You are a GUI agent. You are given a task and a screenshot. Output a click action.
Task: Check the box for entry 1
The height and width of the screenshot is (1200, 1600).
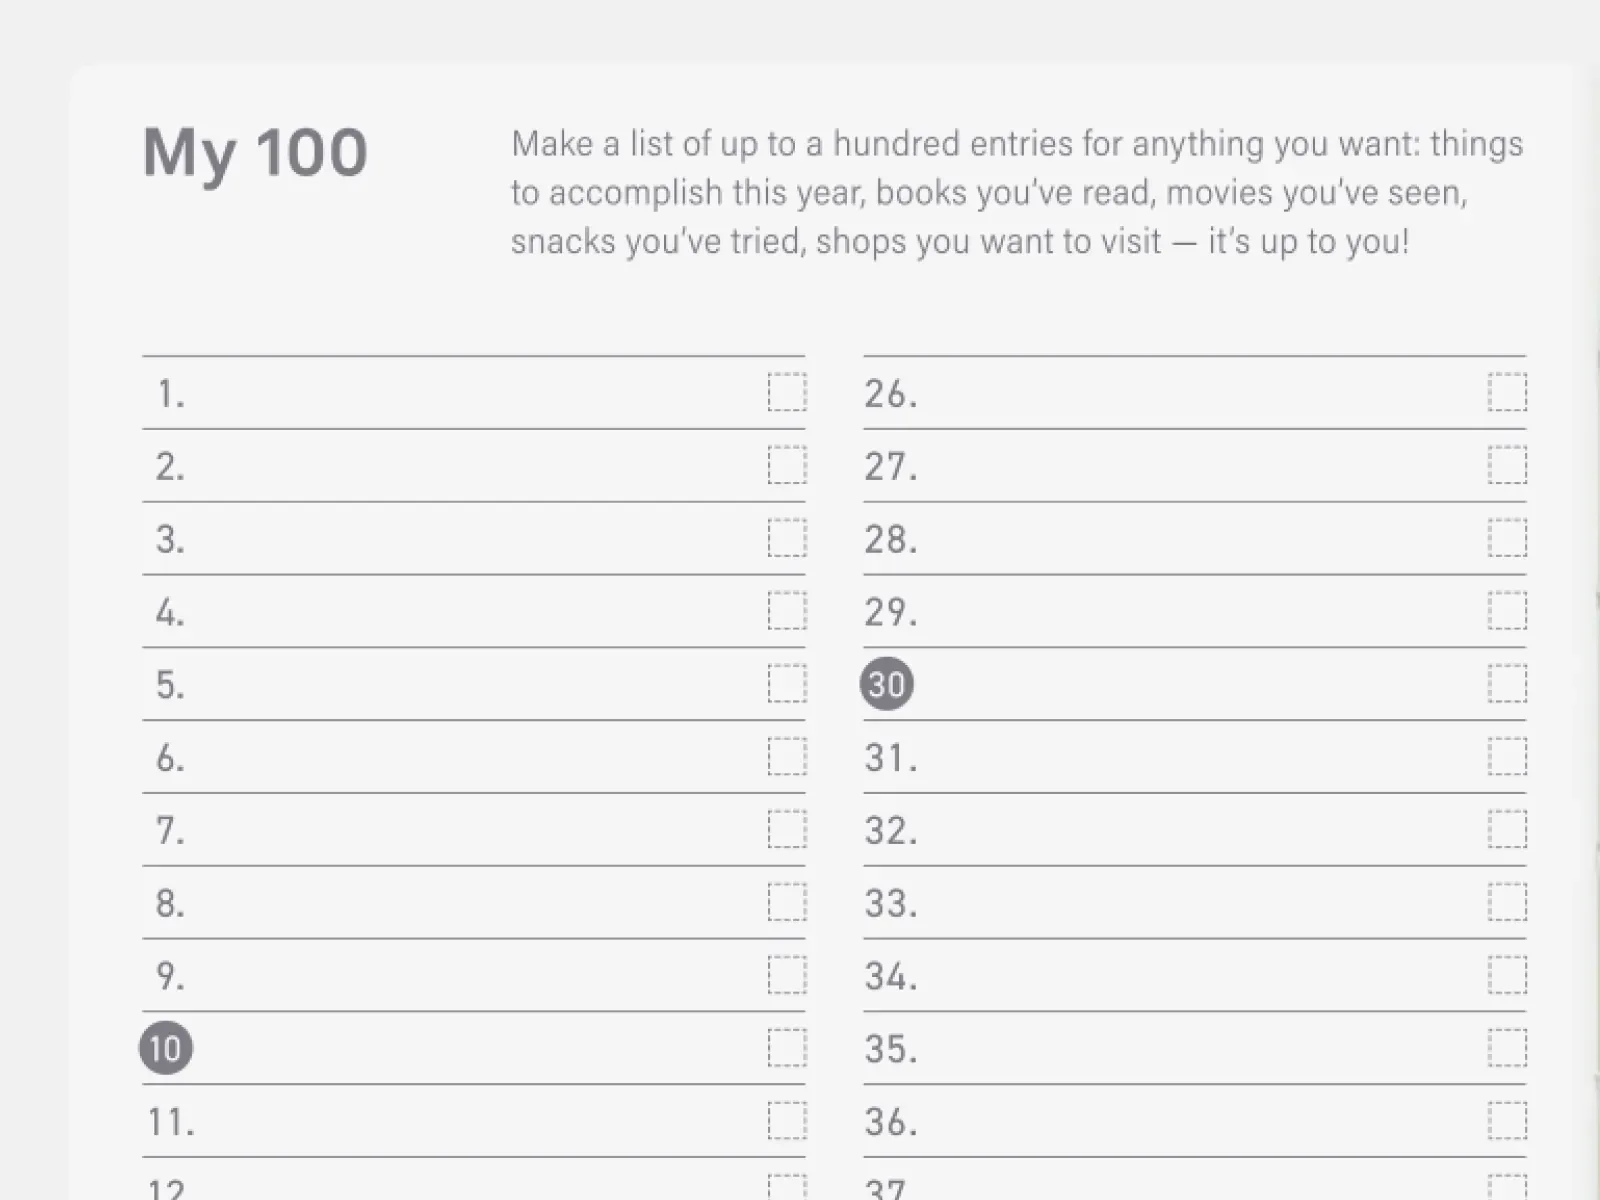(x=787, y=392)
